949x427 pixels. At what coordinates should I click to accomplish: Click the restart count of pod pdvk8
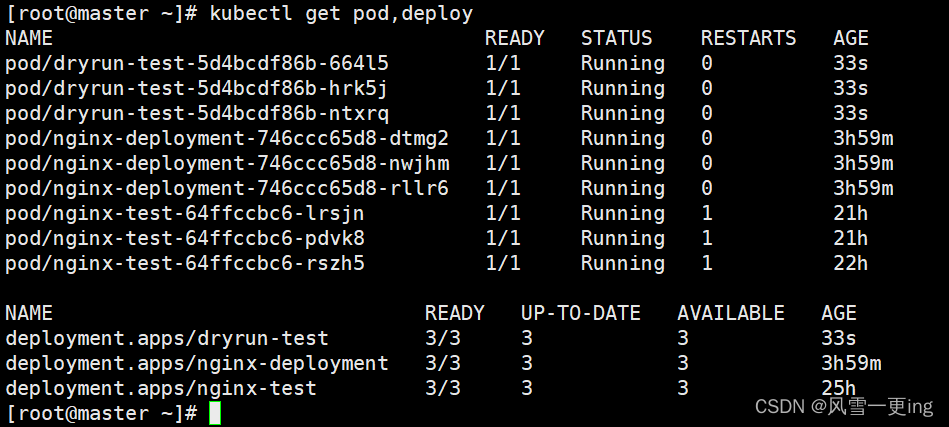pyautogui.click(x=707, y=238)
